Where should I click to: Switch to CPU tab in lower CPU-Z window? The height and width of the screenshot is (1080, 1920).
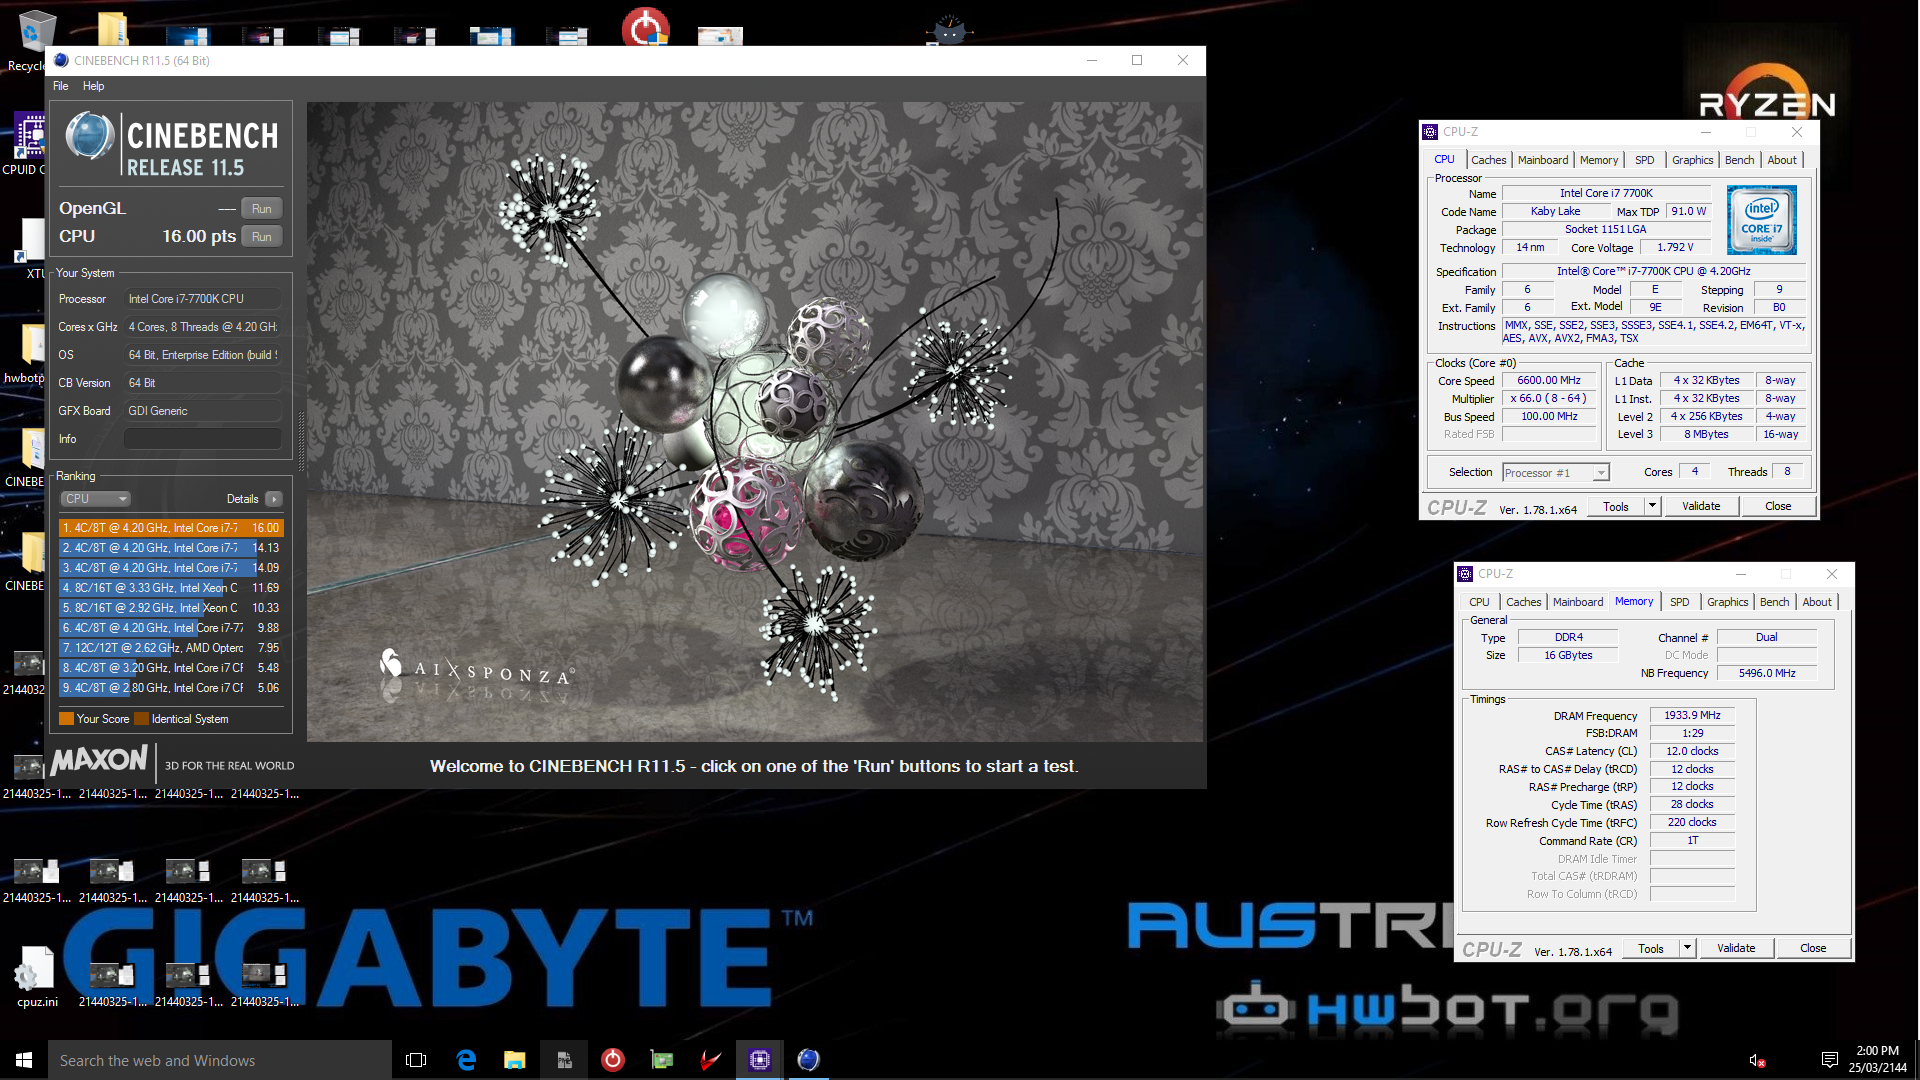(1479, 602)
